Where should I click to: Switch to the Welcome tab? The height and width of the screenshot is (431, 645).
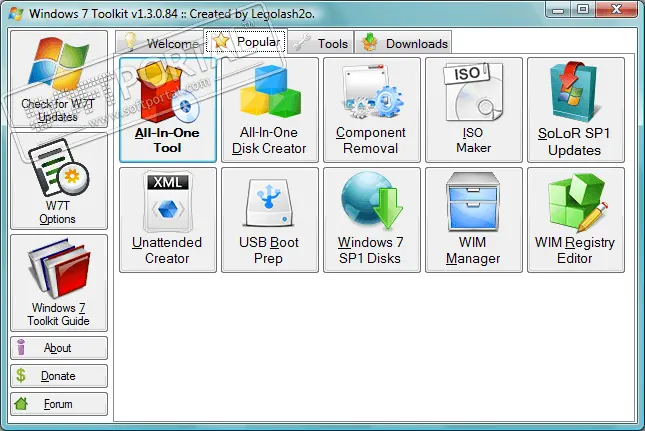click(x=160, y=43)
